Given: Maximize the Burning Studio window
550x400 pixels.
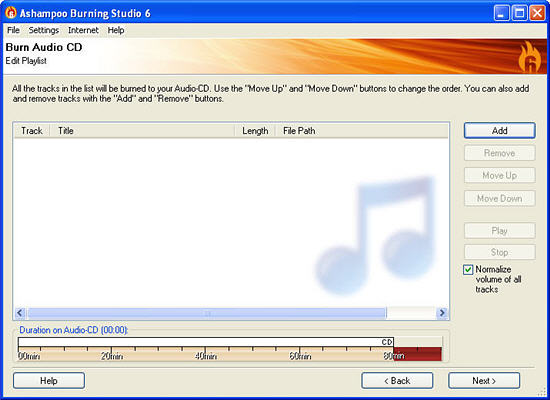Looking at the screenshot, I should [519, 13].
